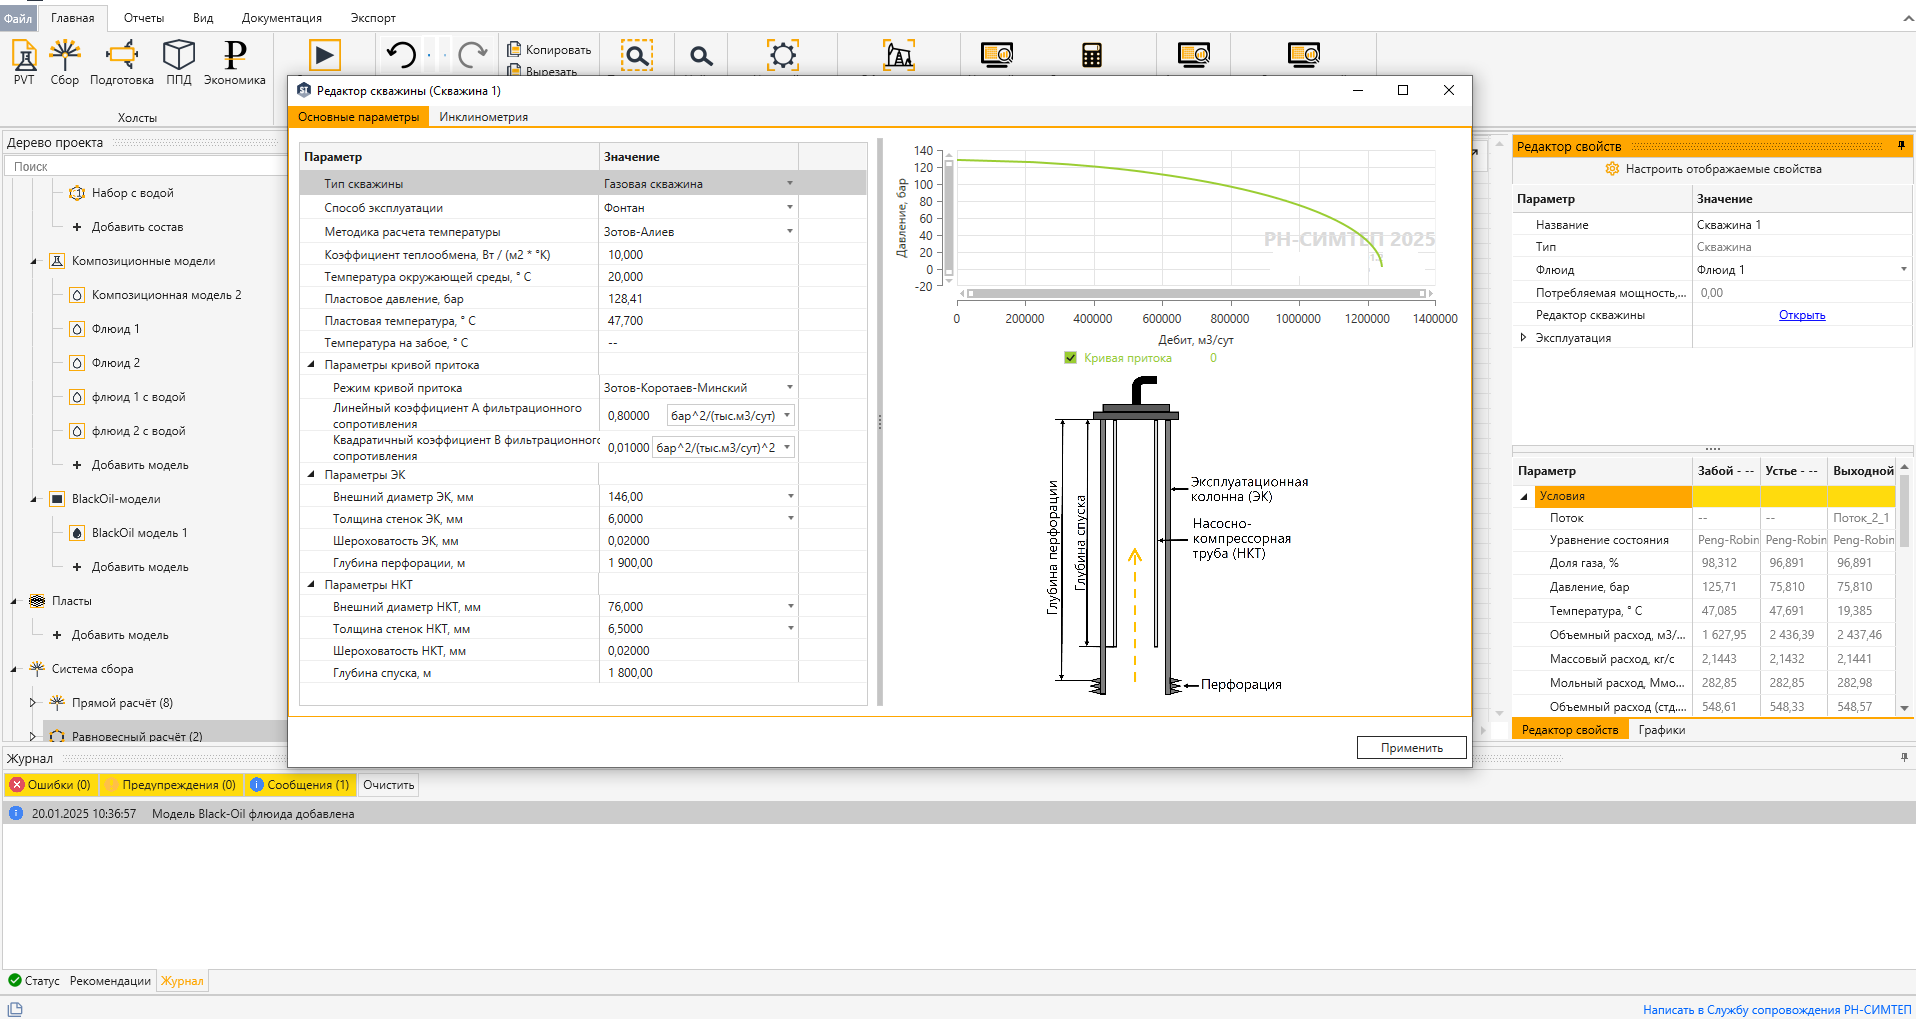
Task: Pin the Редактор свойств panel
Action: [1901, 146]
